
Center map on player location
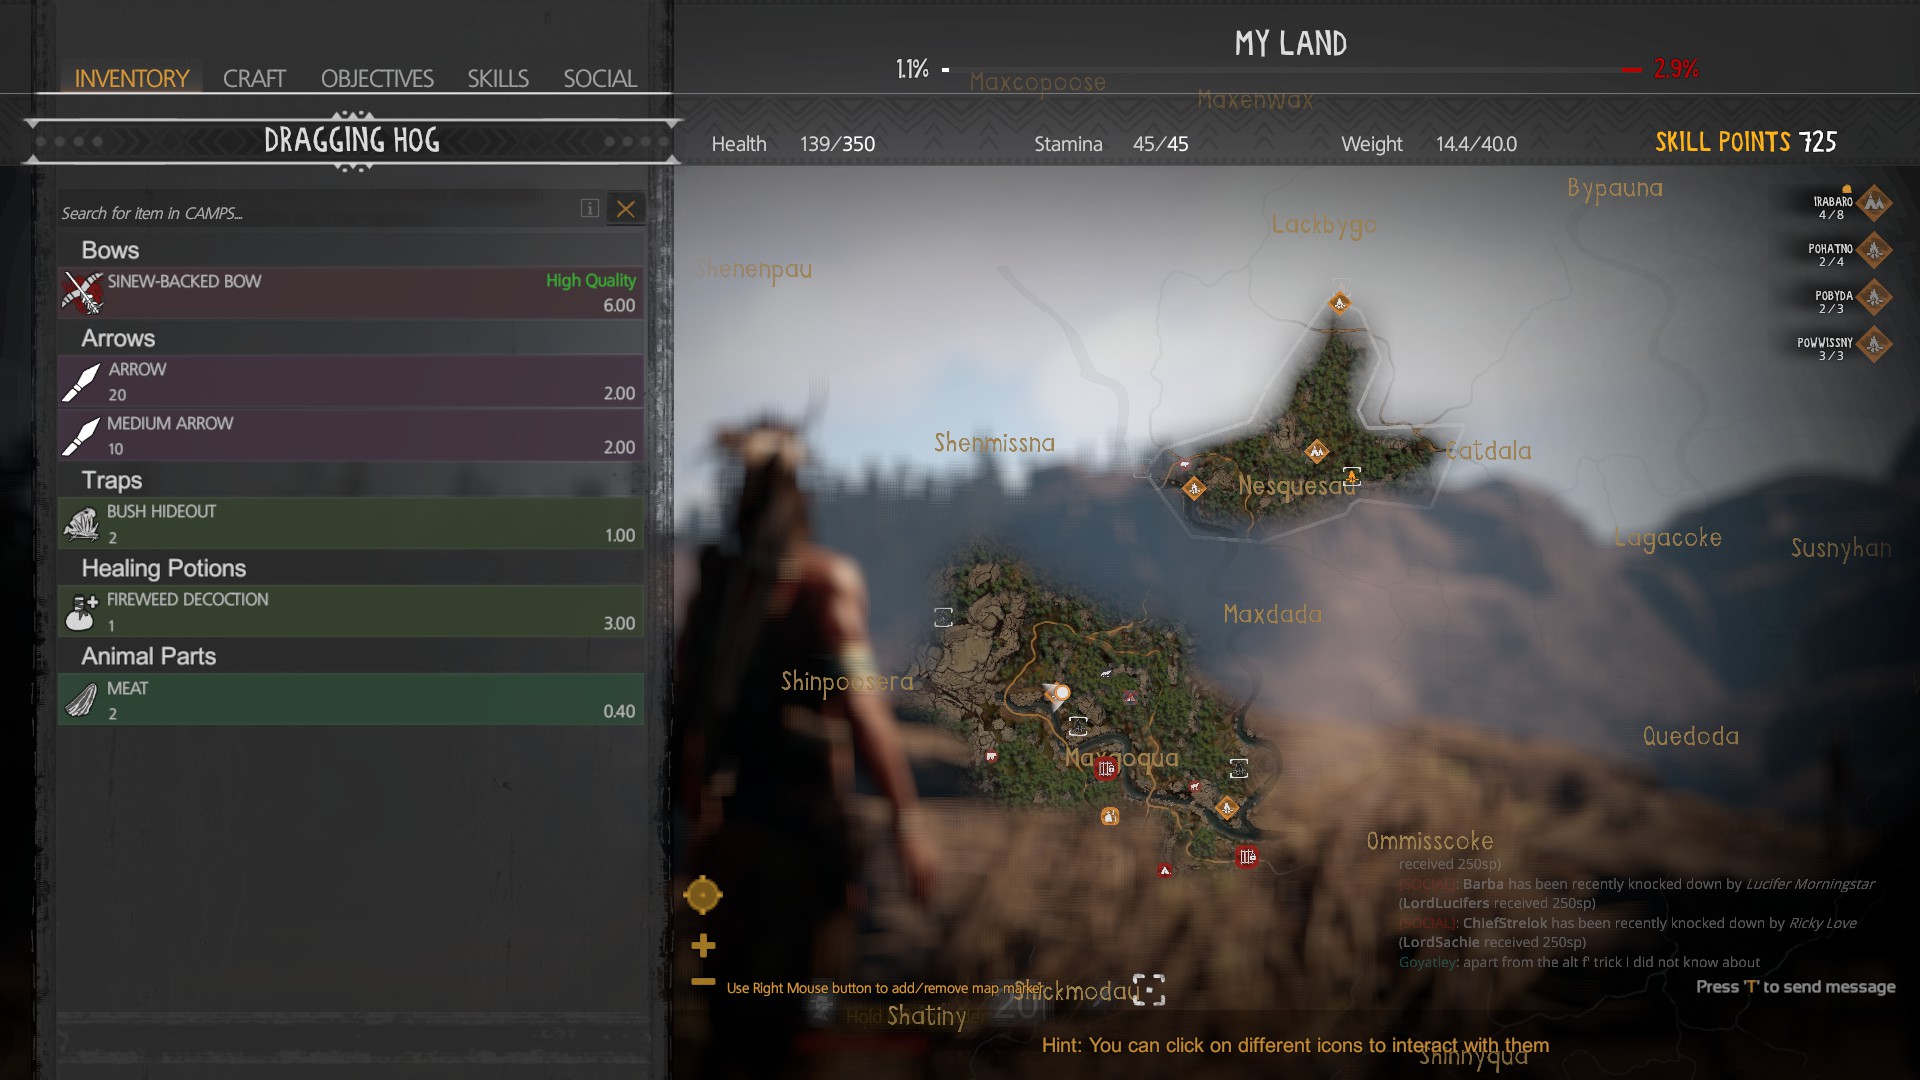[703, 895]
